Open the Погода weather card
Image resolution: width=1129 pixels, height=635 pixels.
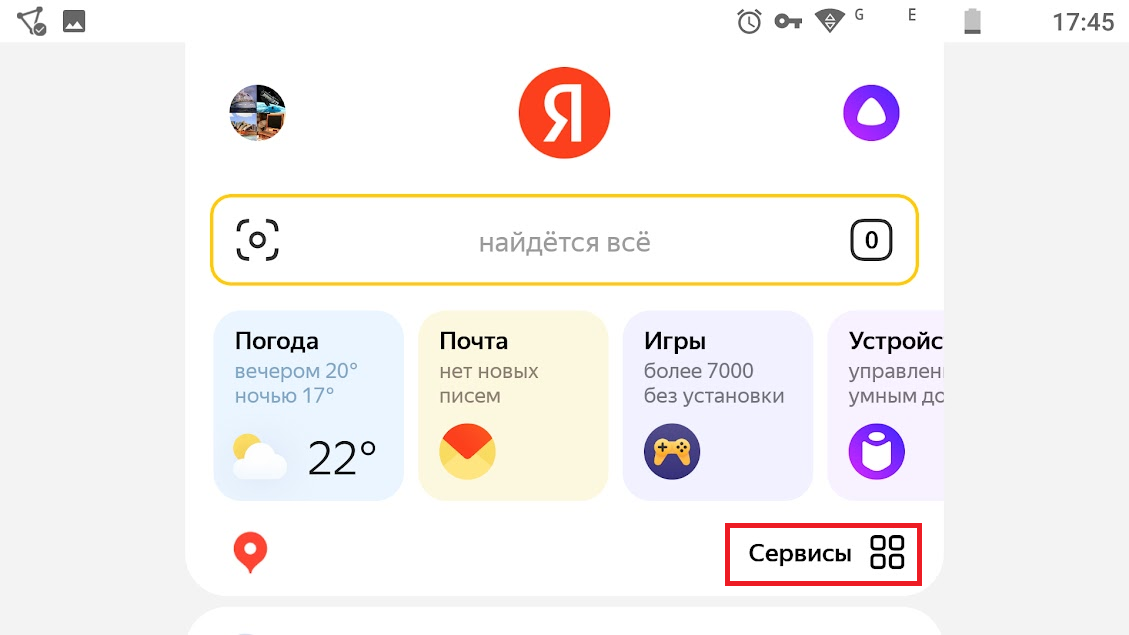pos(309,405)
